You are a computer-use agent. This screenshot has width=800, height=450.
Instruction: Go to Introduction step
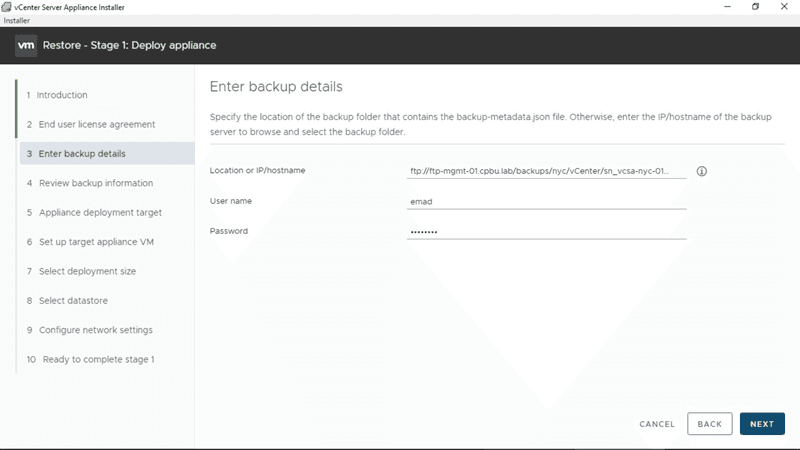[62, 95]
